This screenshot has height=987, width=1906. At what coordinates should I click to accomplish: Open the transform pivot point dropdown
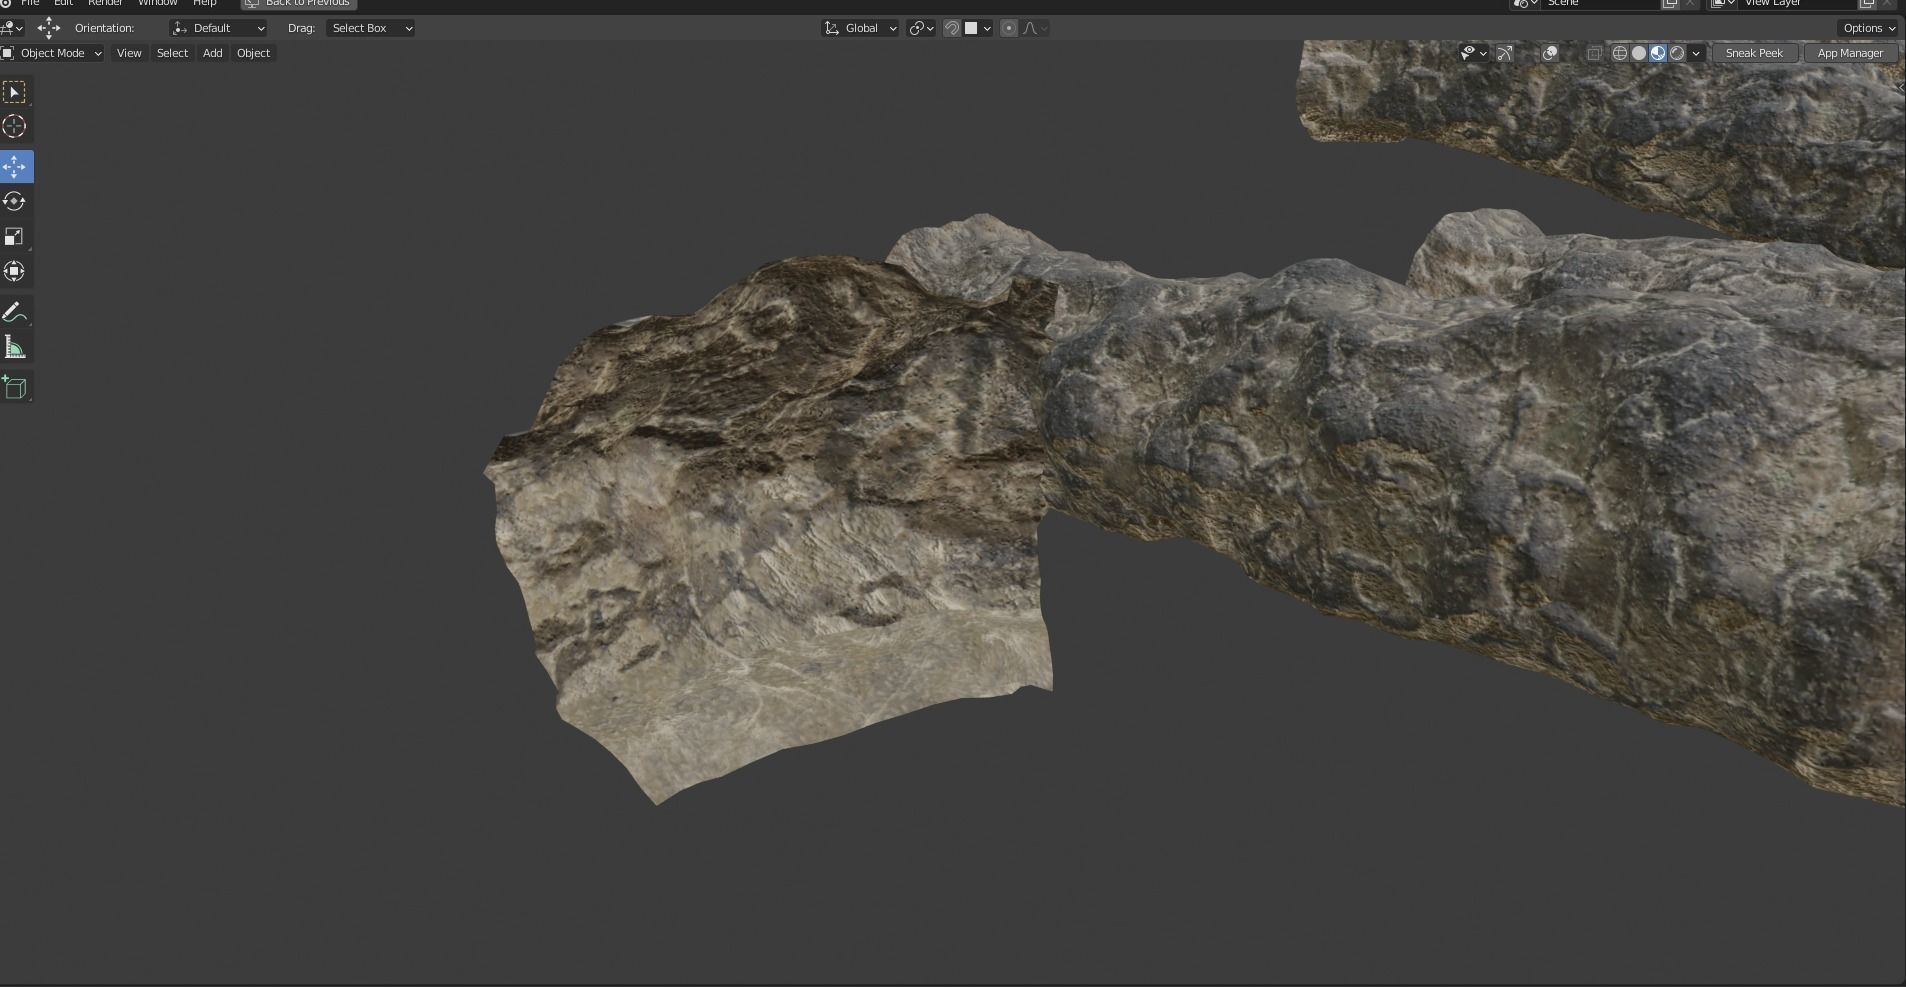pos(921,28)
